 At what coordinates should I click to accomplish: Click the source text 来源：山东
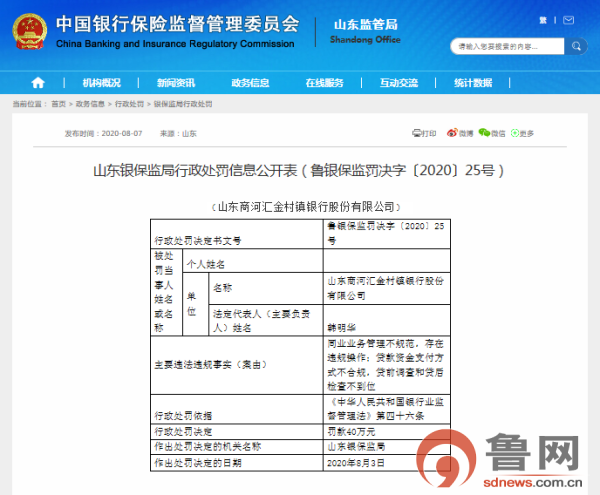click(178, 134)
